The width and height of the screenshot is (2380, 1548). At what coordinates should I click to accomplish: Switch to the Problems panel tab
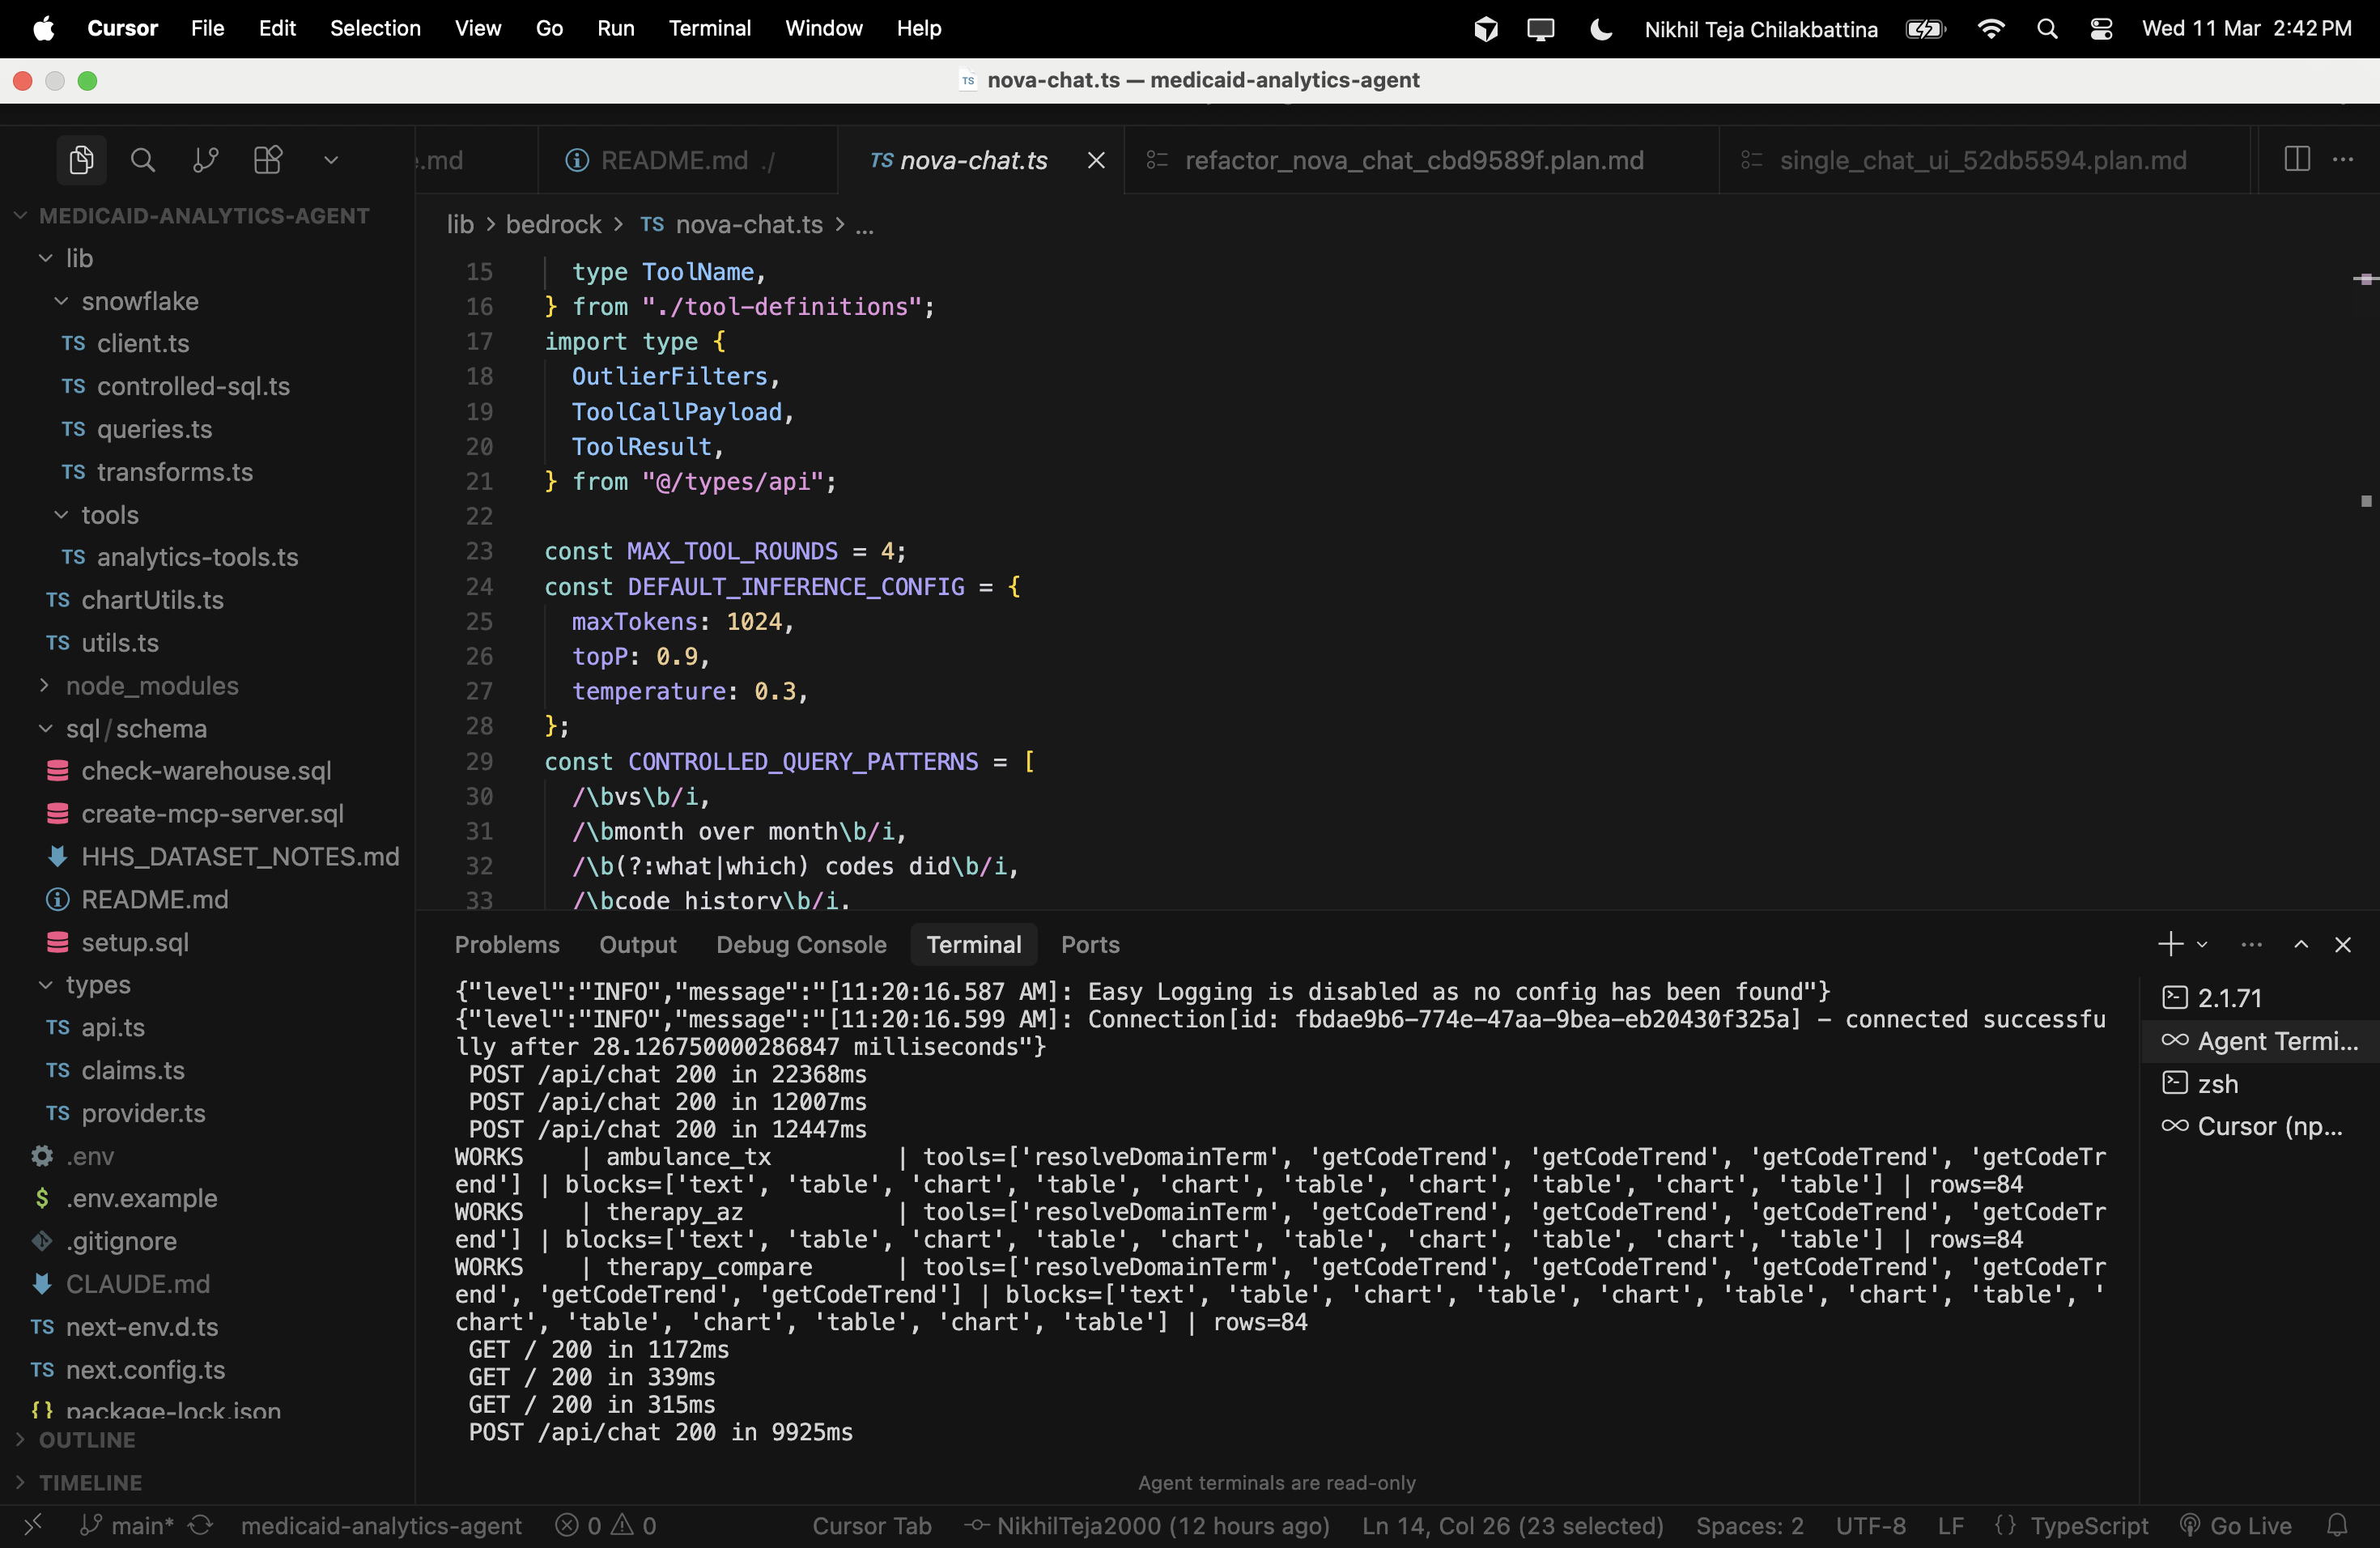point(507,944)
